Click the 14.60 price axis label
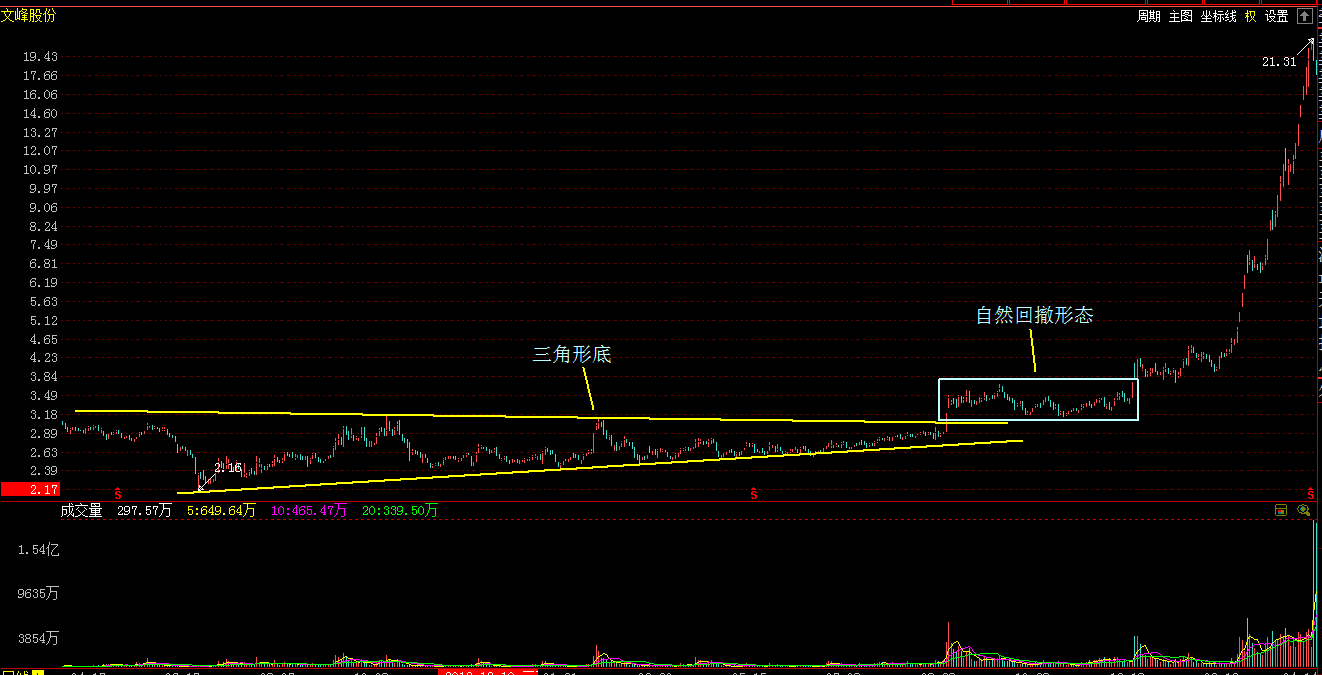Image resolution: width=1322 pixels, height=675 pixels. coord(43,114)
